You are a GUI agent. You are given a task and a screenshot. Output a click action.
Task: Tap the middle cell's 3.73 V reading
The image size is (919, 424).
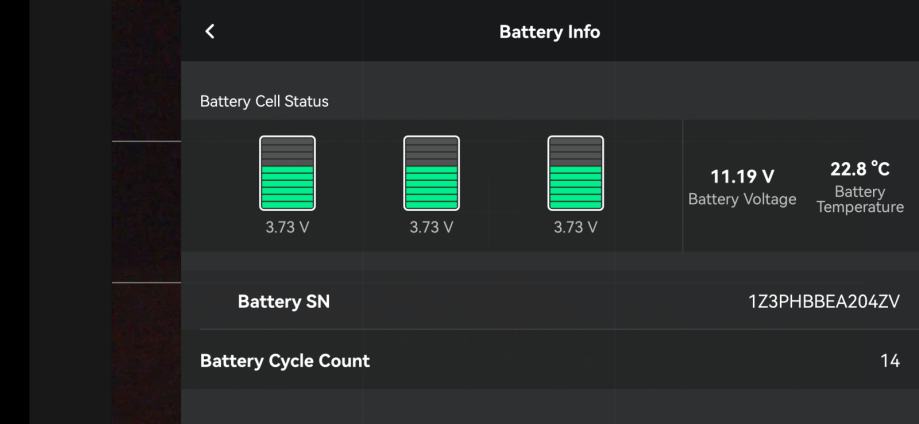click(x=431, y=227)
